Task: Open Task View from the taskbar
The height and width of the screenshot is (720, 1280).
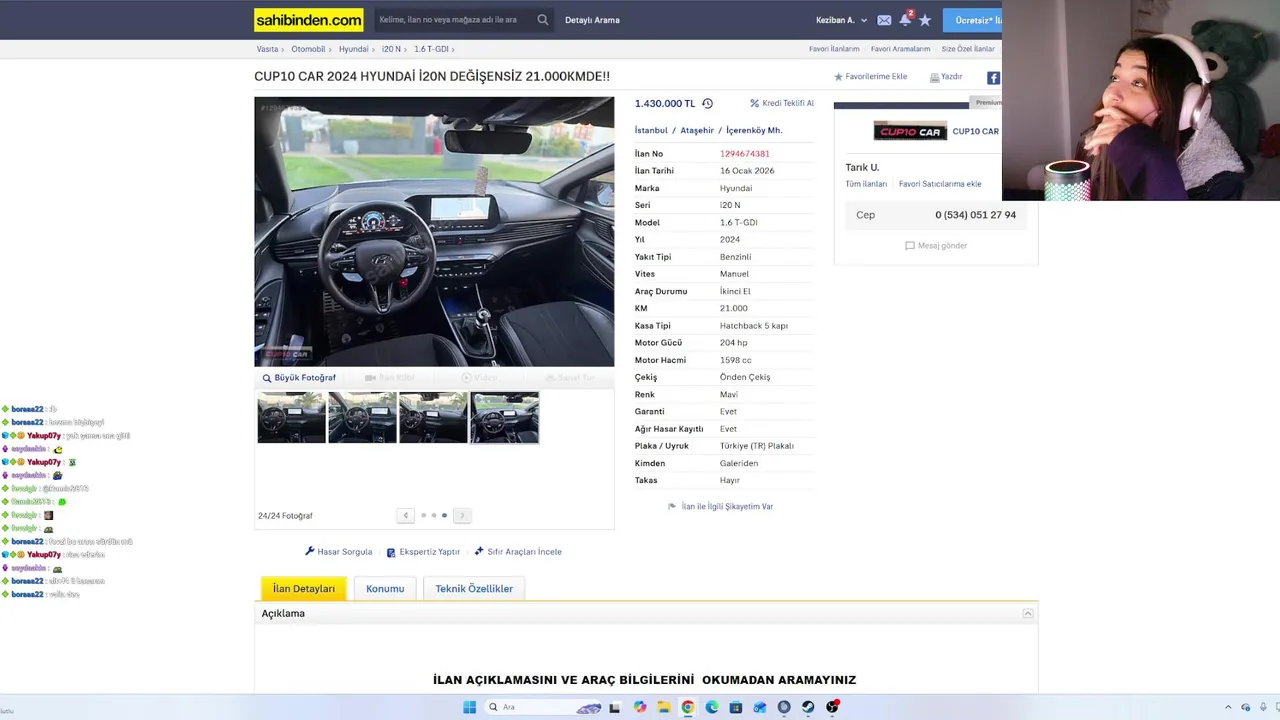Action: 615,707
